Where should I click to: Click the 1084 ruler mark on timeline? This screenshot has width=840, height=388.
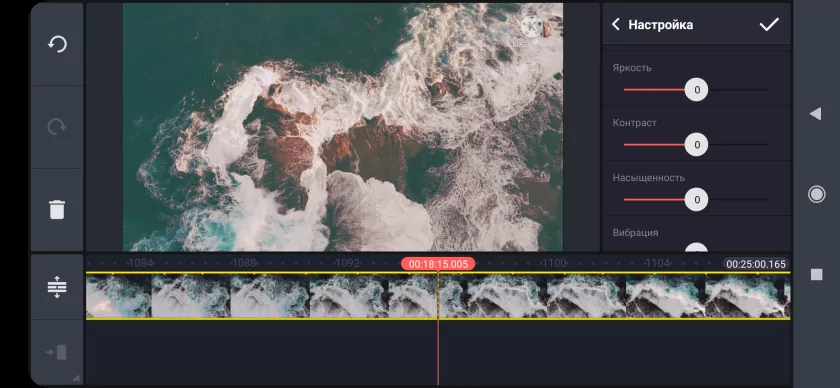click(x=140, y=263)
